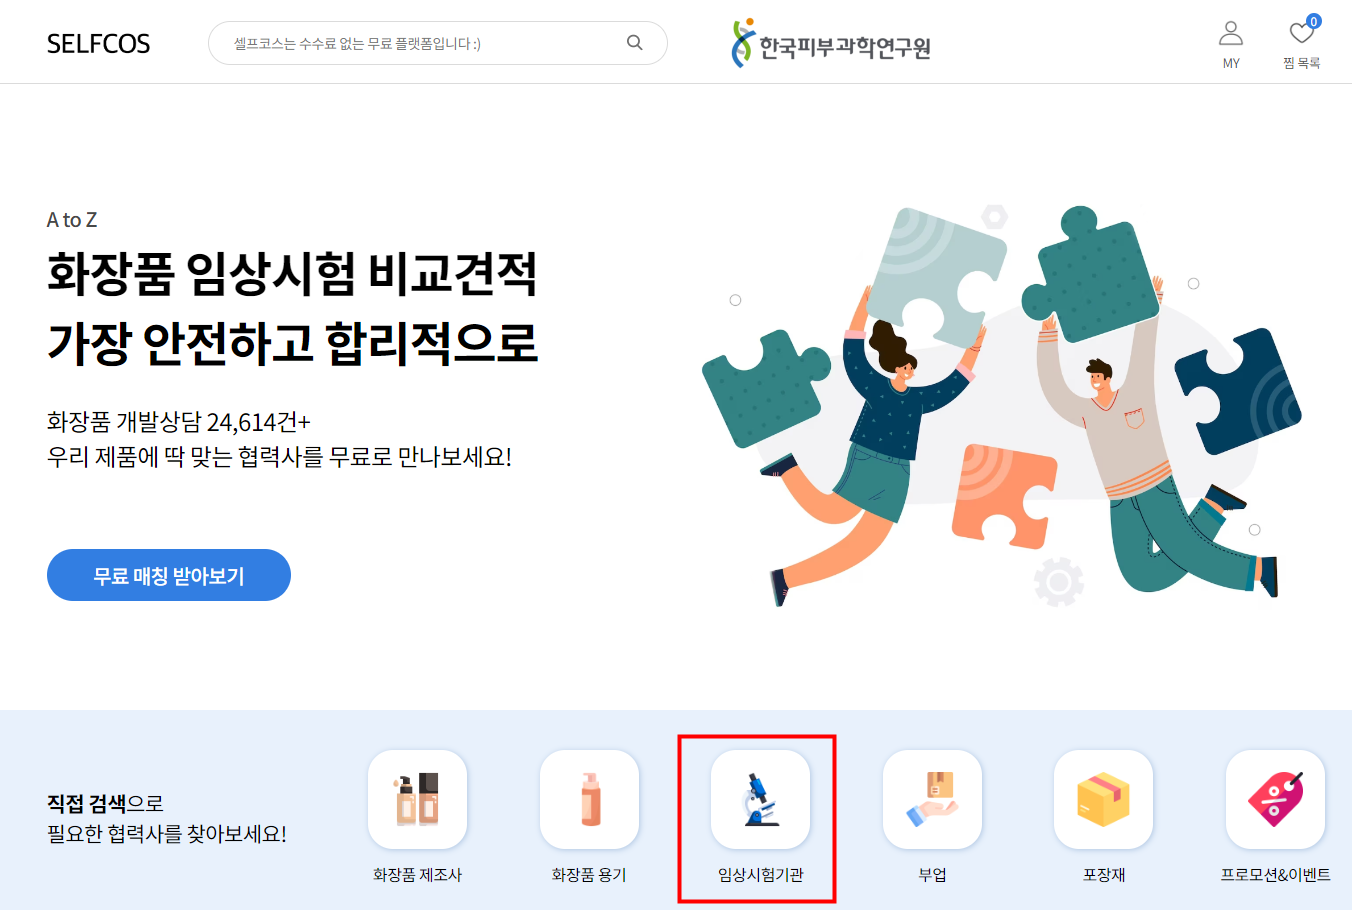The height and width of the screenshot is (910, 1352).
Task: Select the 프로모션&이벤트 discount tag icon
Action: [x=1275, y=799]
